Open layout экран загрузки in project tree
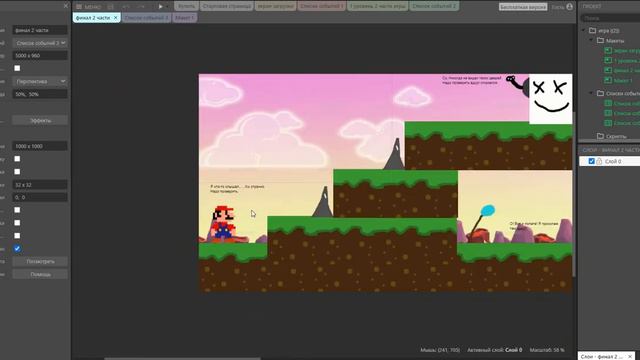This screenshot has height=360, width=640. pos(622,50)
